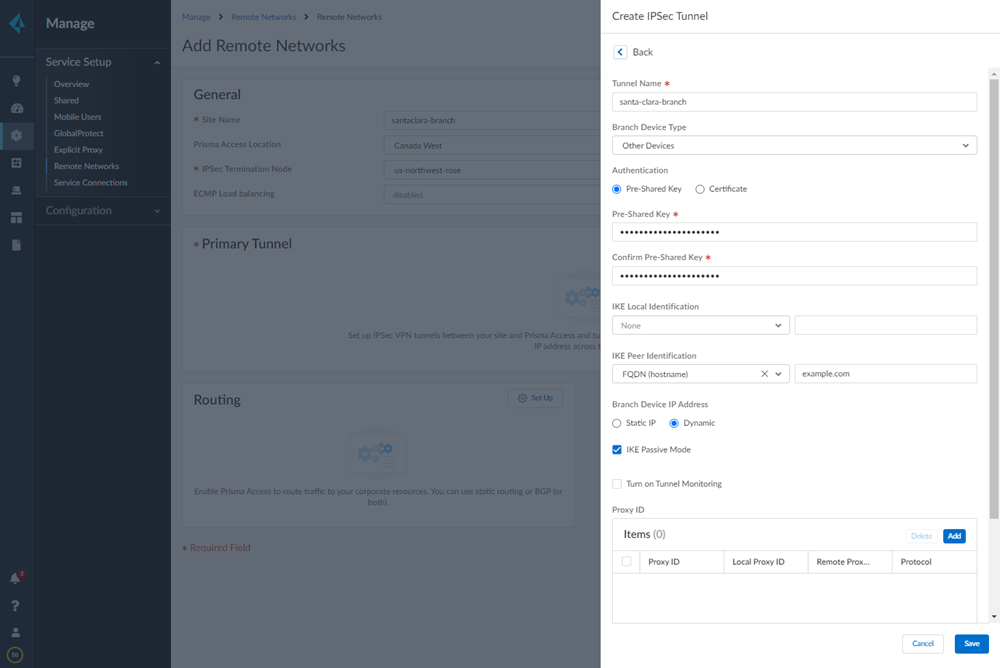Save the IPSec tunnel
Screen dimensions: 1000x668
pyautogui.click(x=971, y=644)
